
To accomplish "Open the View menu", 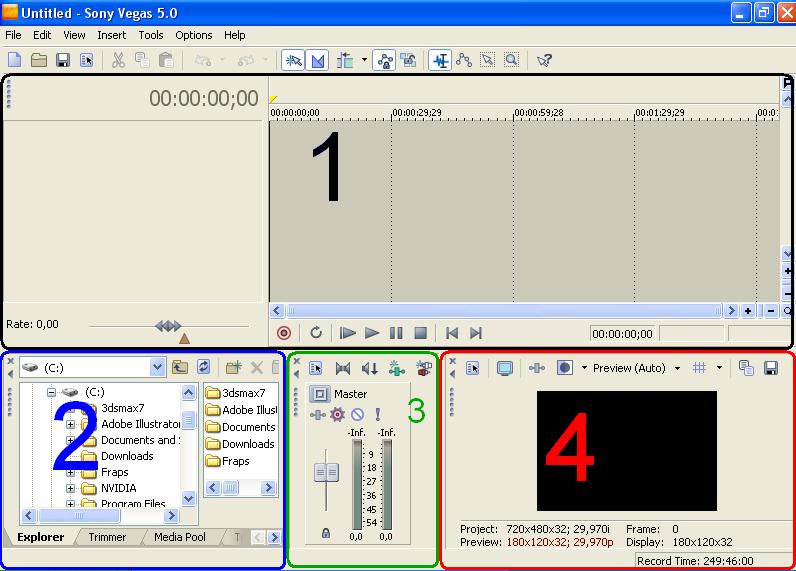I will click(x=74, y=35).
